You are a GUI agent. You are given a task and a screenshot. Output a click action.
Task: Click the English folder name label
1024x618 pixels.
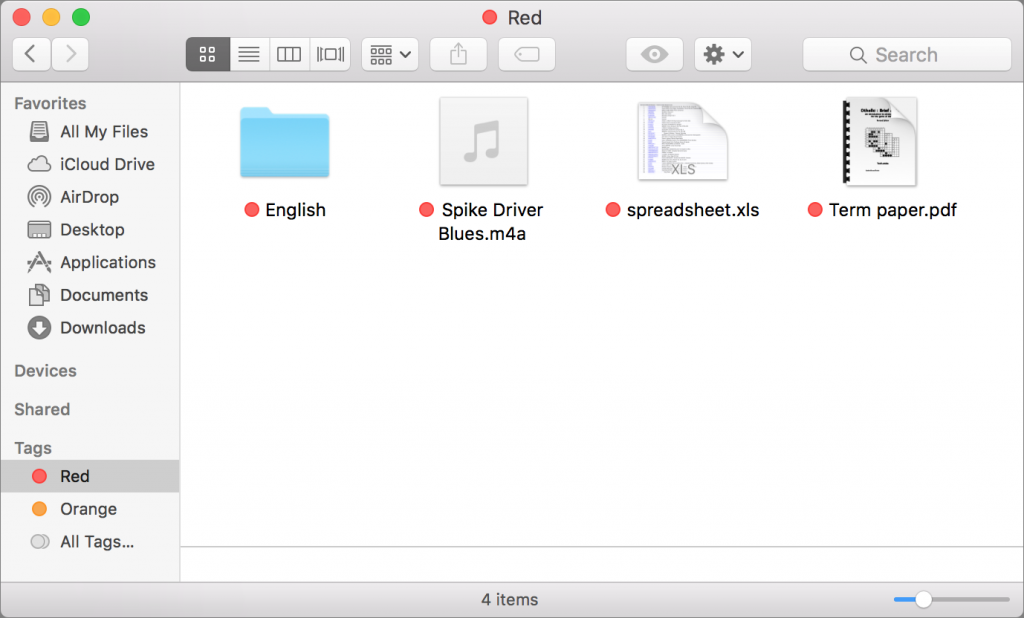click(x=296, y=210)
